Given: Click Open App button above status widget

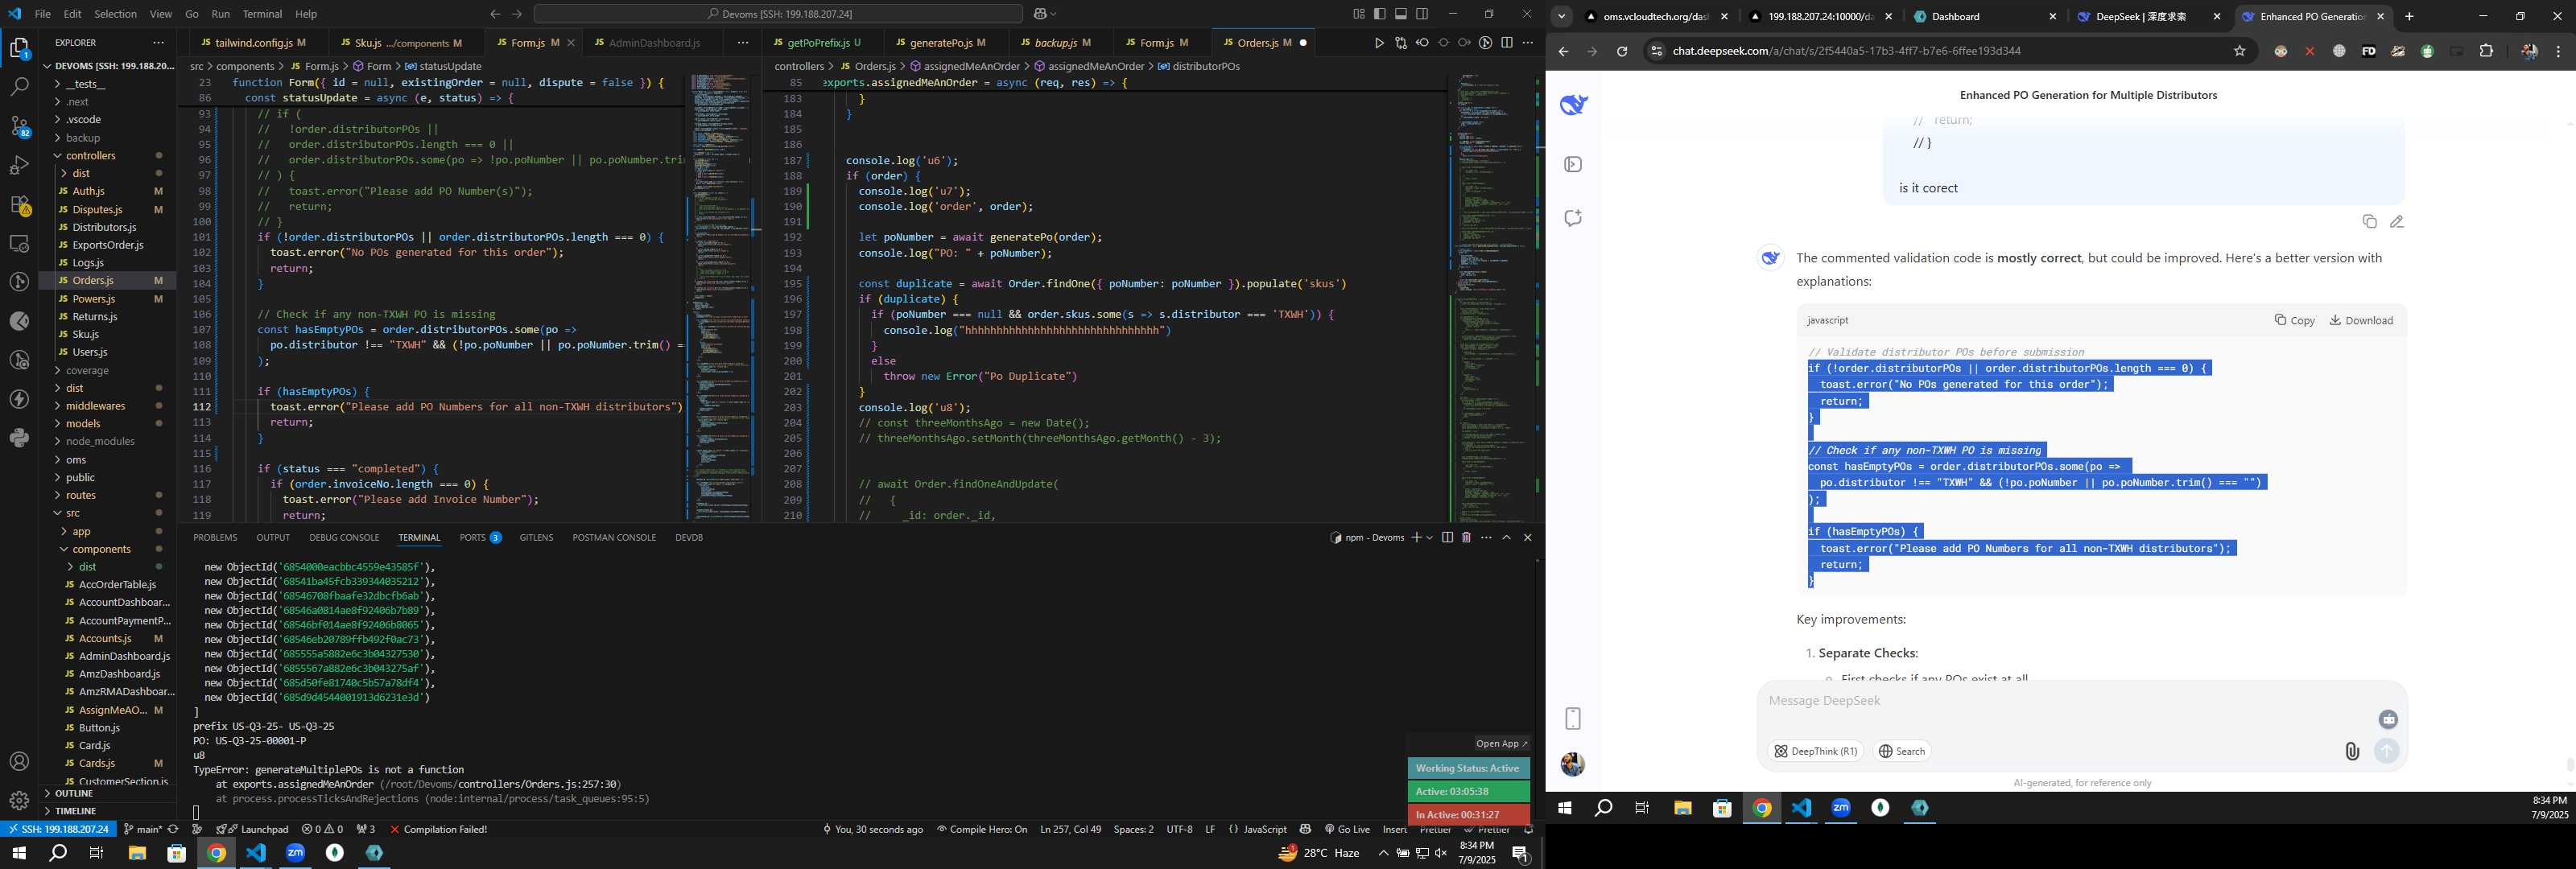Looking at the screenshot, I should [1501, 743].
